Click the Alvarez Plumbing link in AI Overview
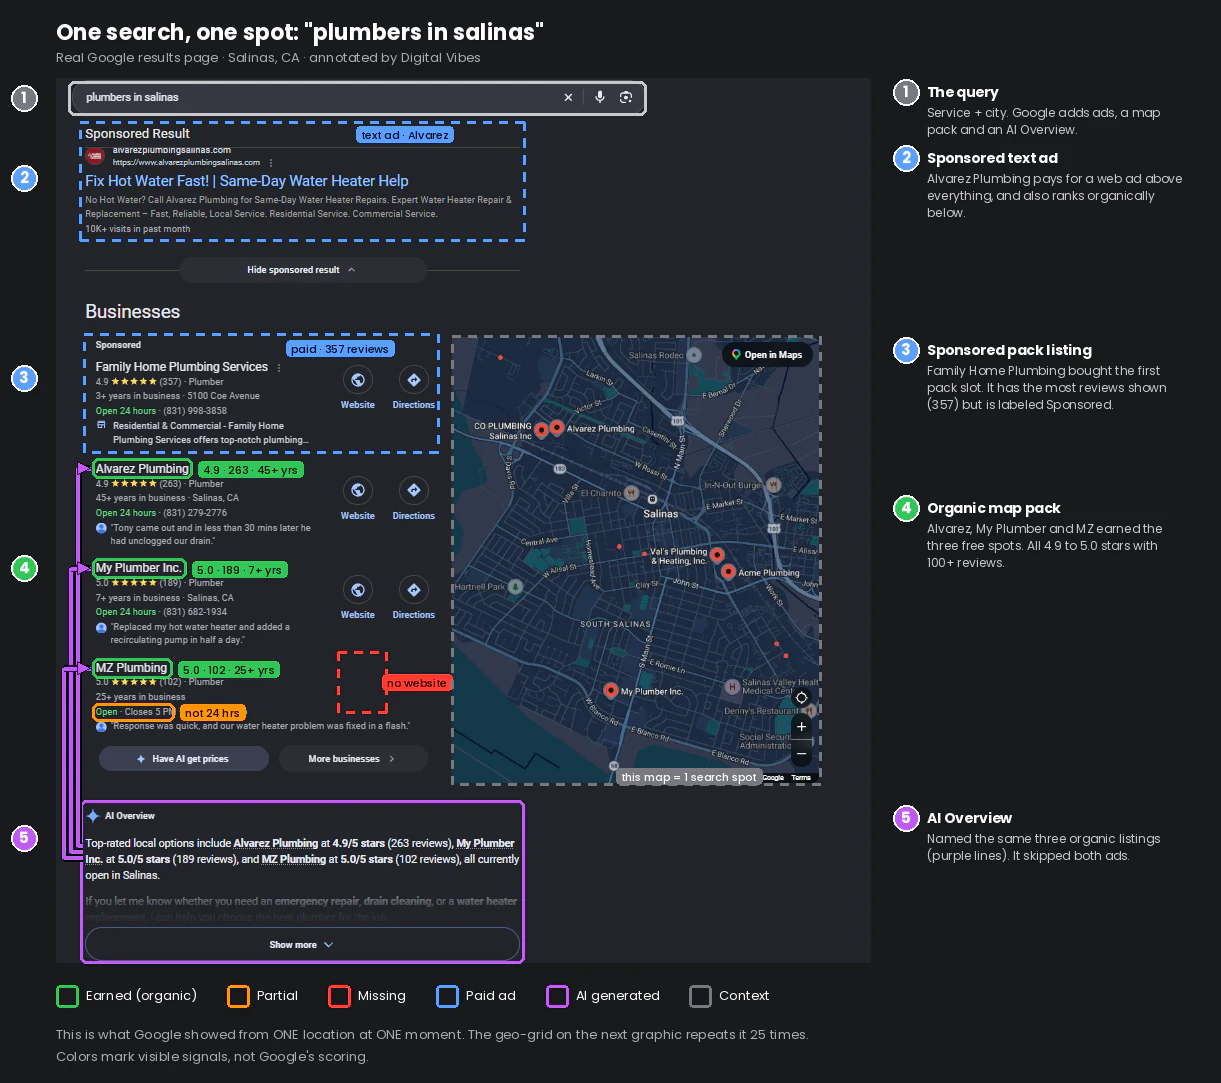 (x=276, y=844)
